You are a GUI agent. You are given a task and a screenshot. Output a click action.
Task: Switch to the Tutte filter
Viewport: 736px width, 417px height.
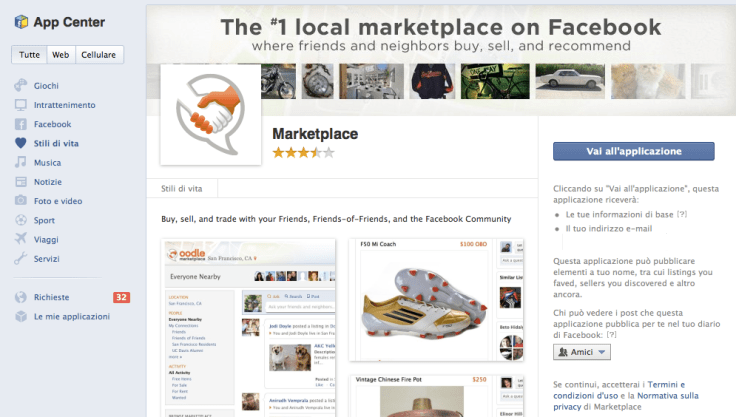29,54
